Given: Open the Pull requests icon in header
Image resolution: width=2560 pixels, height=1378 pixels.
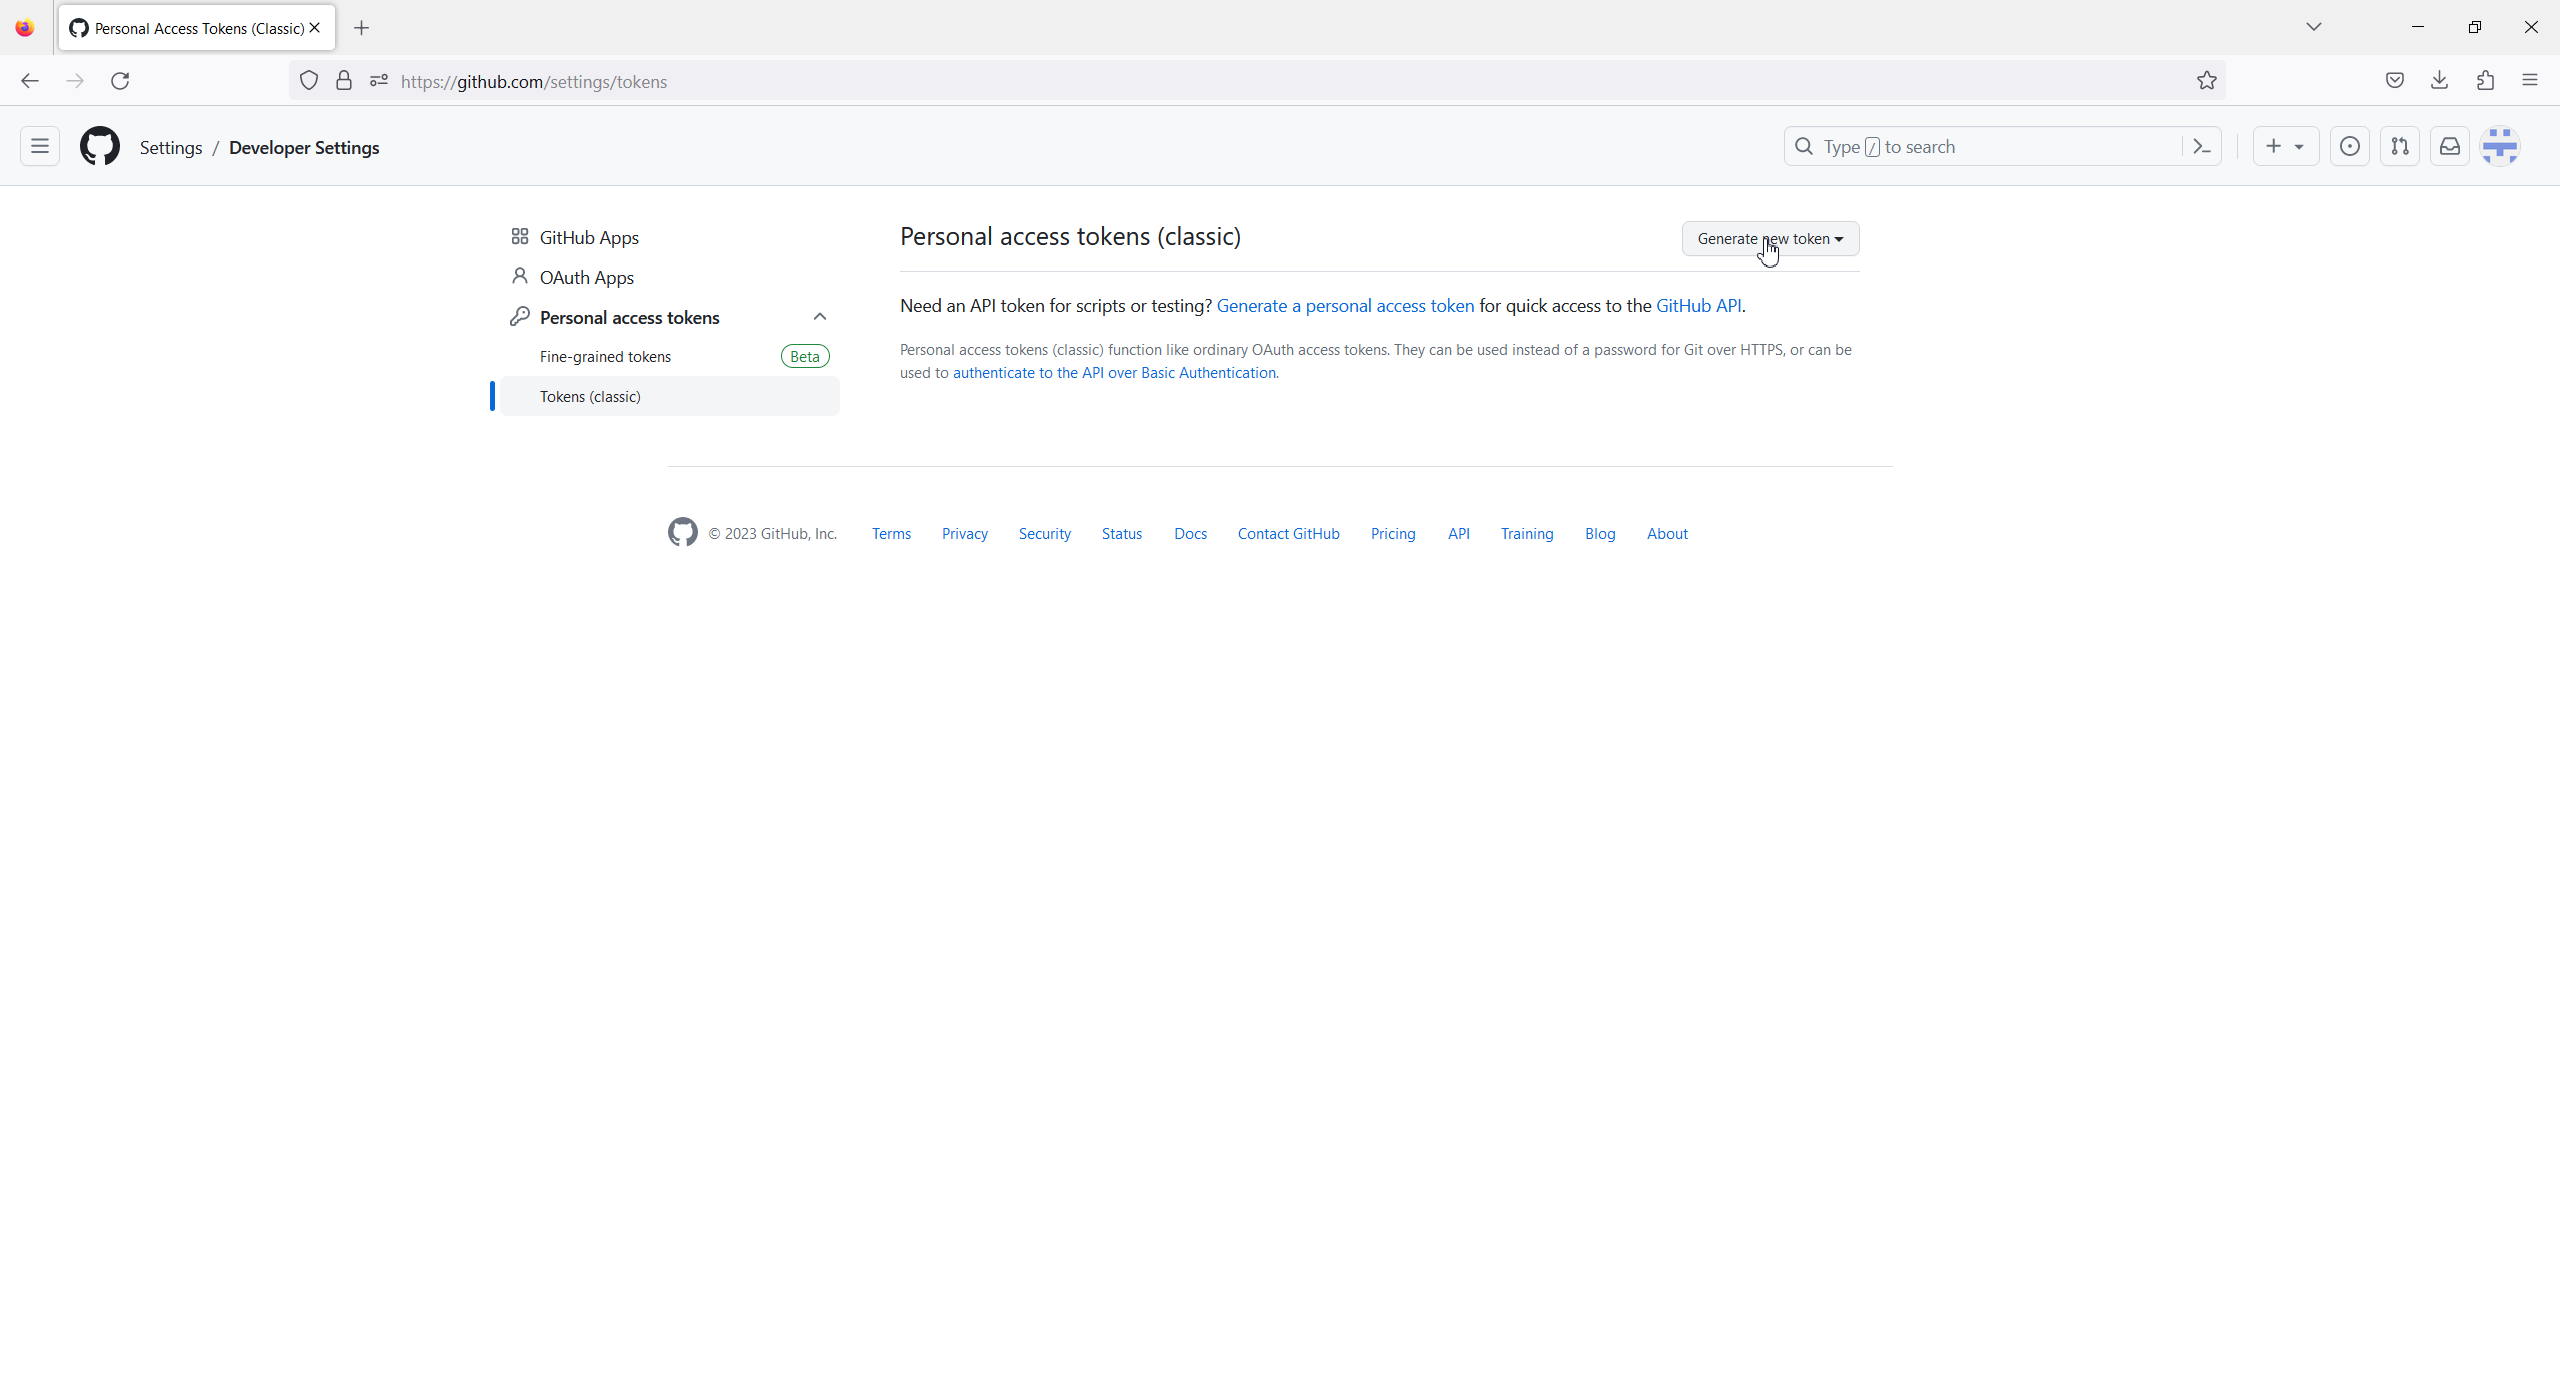Looking at the screenshot, I should (2400, 147).
